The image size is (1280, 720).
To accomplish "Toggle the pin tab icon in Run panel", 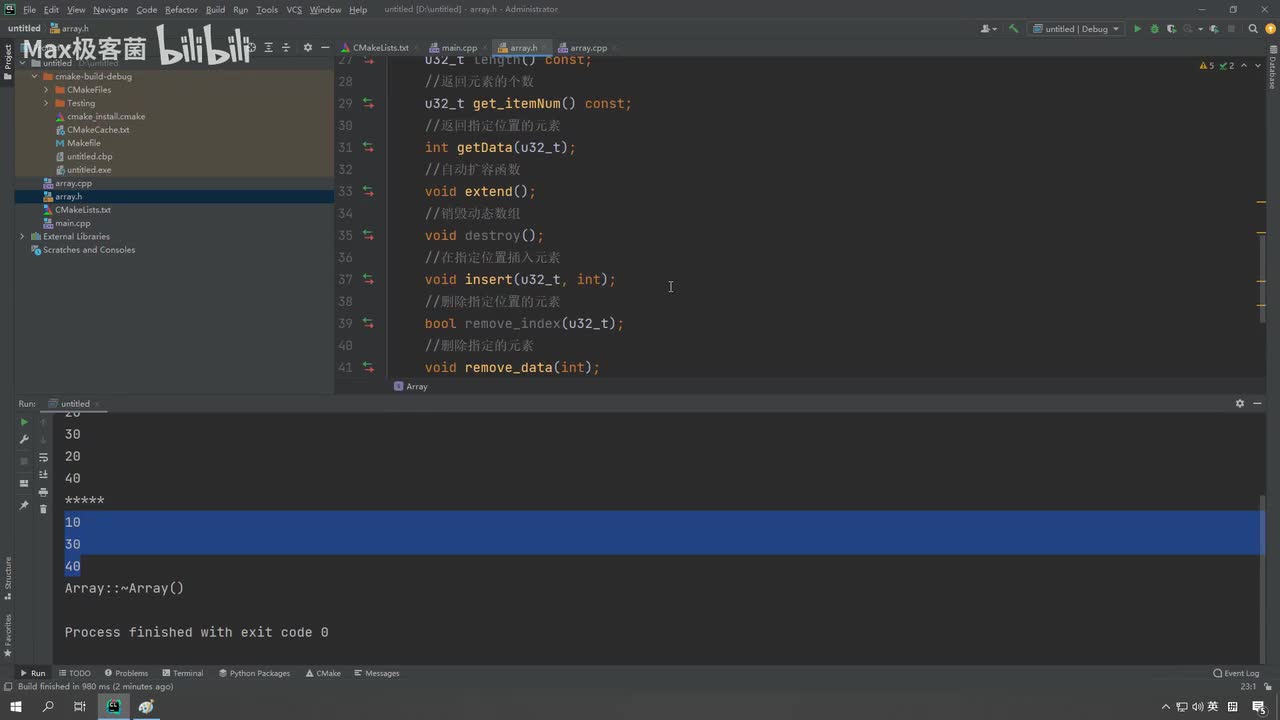I will [x=24, y=505].
